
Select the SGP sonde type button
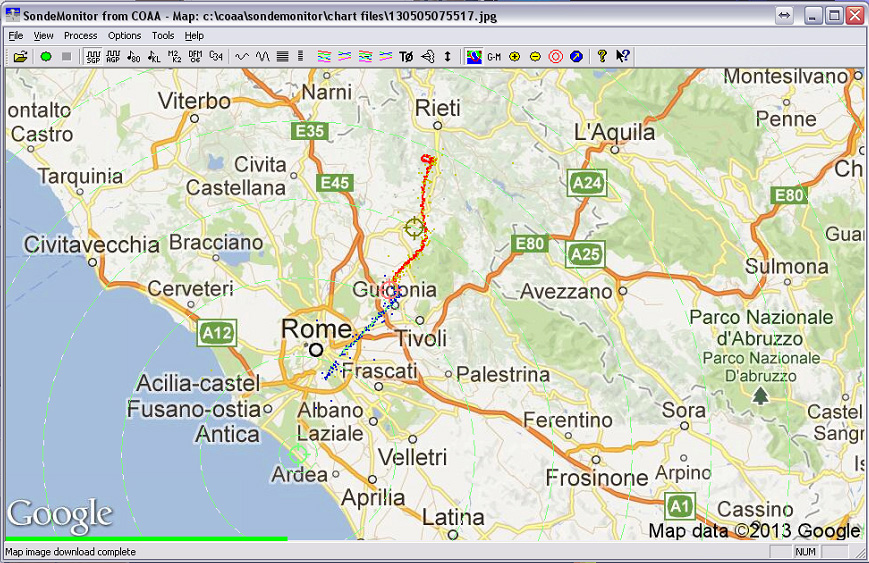click(93, 57)
